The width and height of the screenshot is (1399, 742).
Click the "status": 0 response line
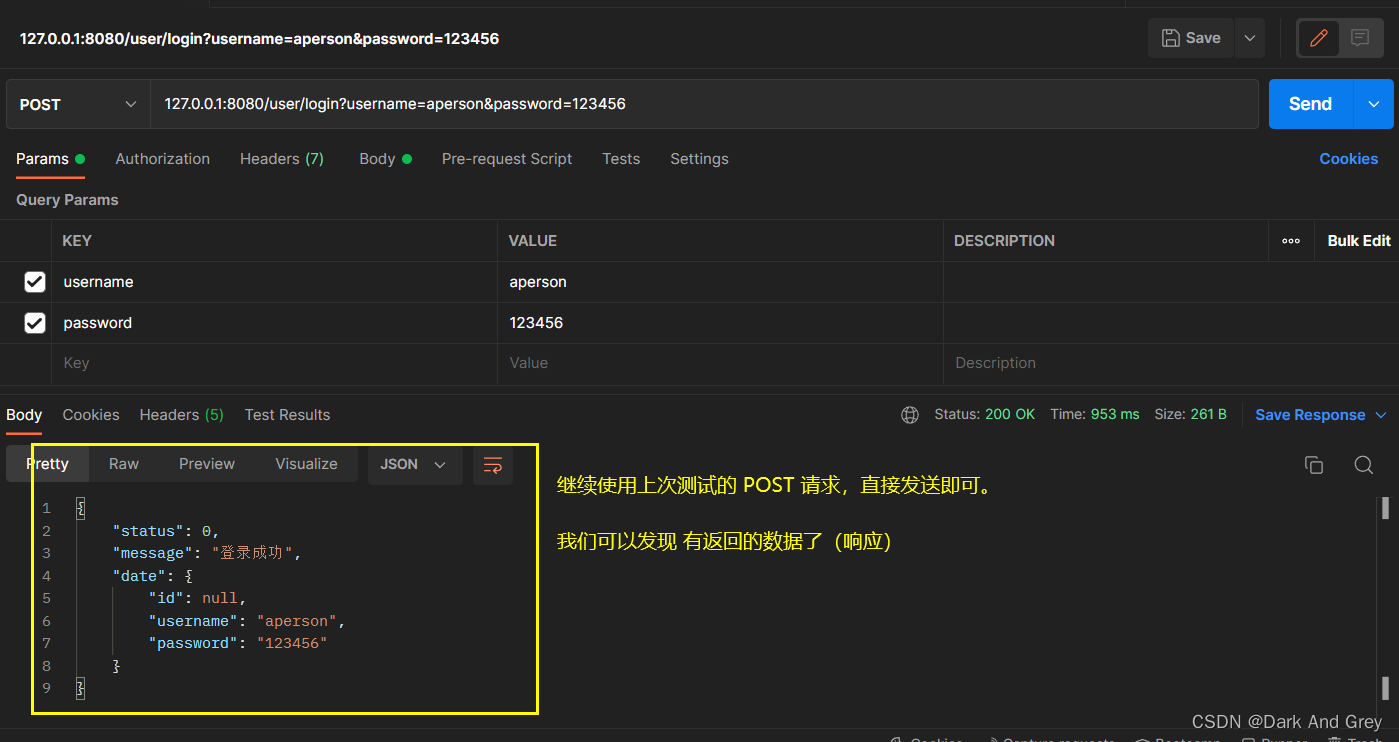pyautogui.click(x=165, y=531)
